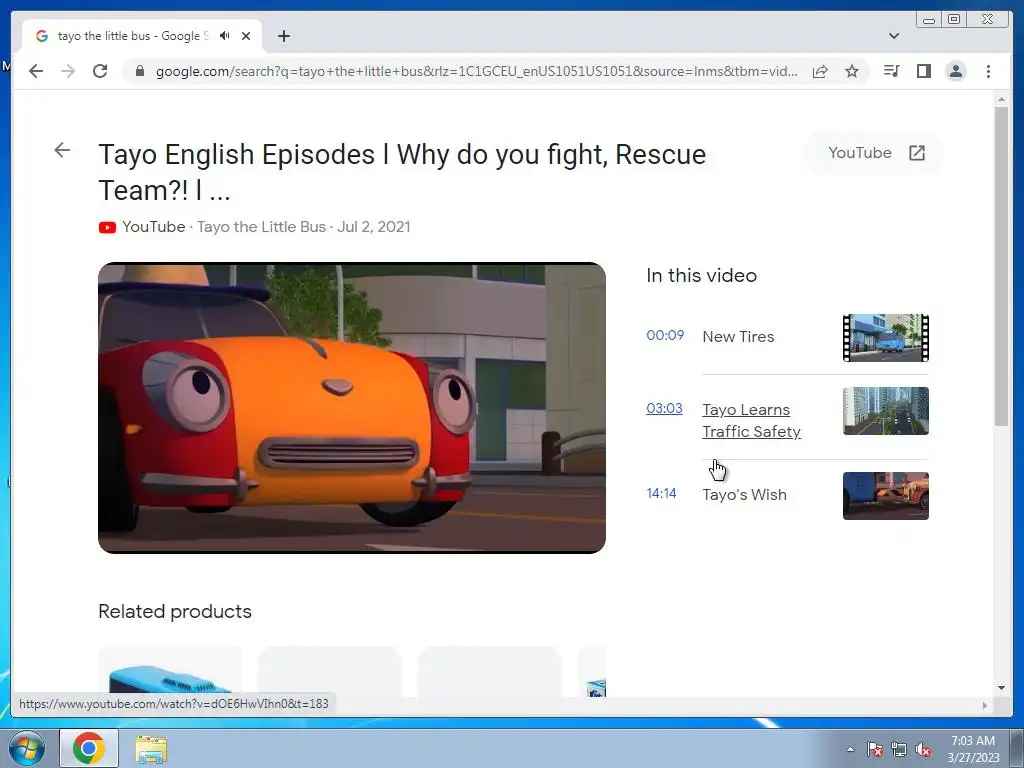Viewport: 1024px width, 768px height.
Task: Click the external link icon next to YouTube
Action: click(917, 153)
